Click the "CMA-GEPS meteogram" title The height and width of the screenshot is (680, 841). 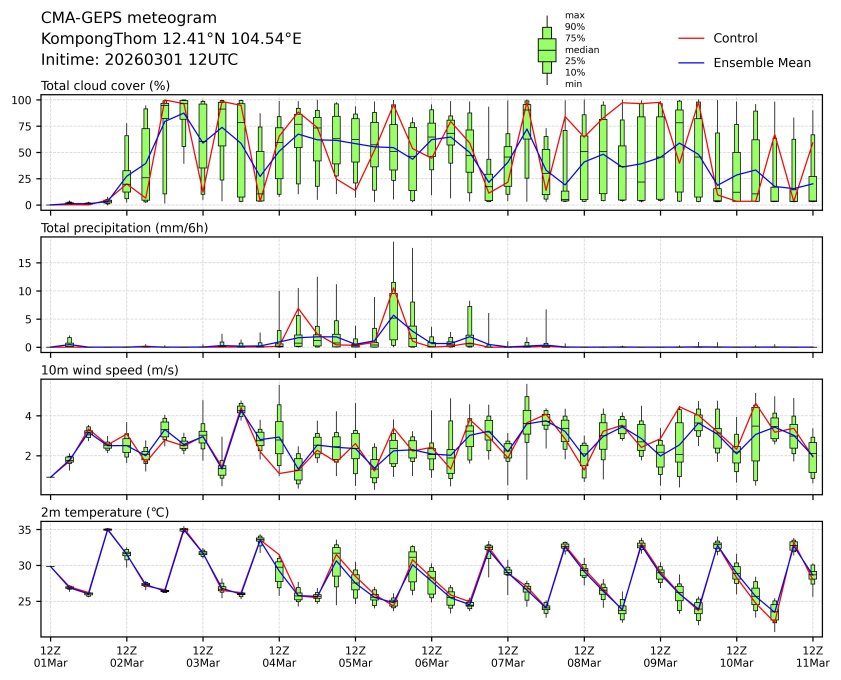[x=124, y=18]
